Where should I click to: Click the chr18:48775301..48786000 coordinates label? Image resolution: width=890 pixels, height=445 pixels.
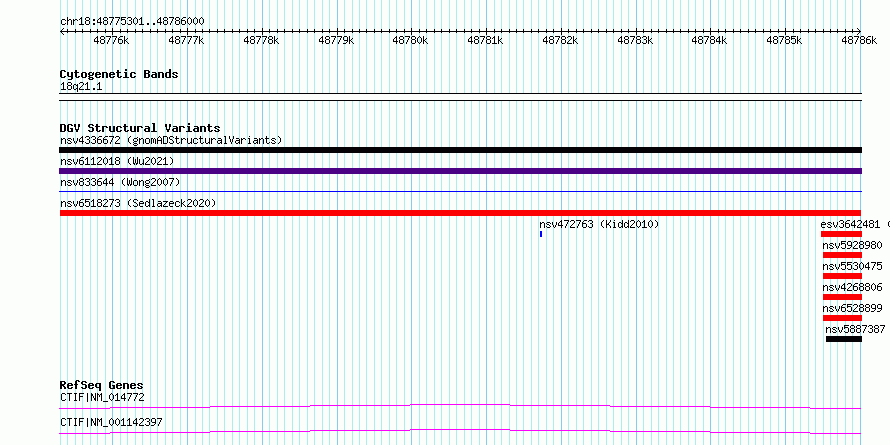tap(132, 21)
